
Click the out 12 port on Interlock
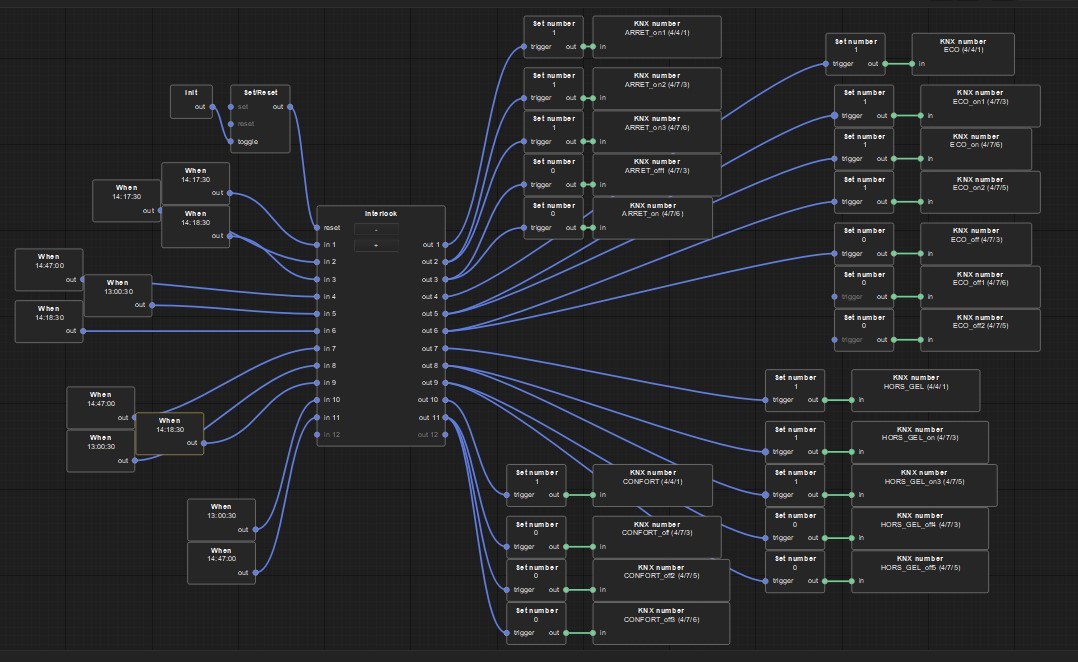click(x=445, y=435)
